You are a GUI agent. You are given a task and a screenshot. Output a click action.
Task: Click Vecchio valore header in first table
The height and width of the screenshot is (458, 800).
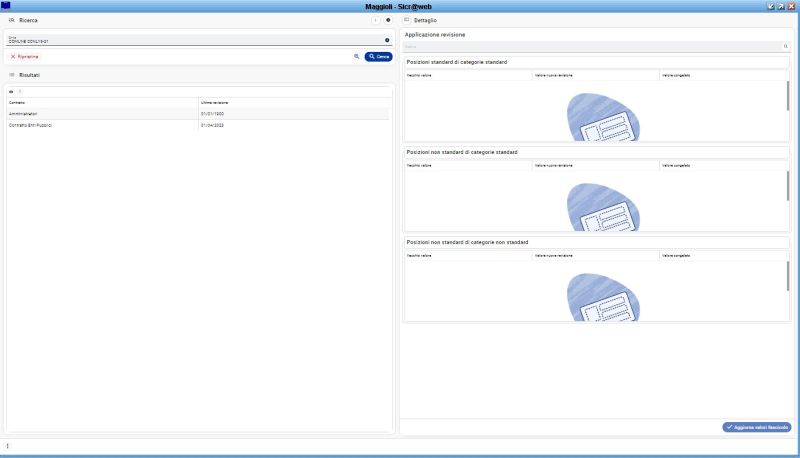coord(468,75)
